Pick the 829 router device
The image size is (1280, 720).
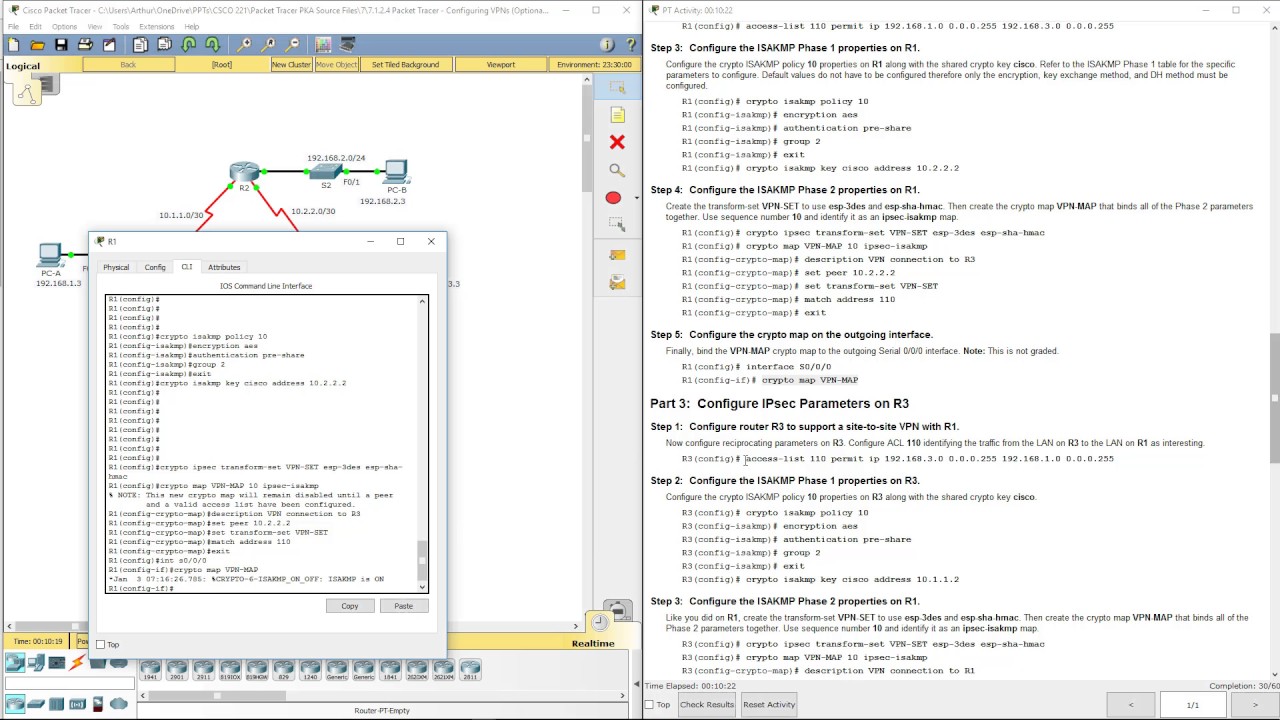tap(283, 669)
